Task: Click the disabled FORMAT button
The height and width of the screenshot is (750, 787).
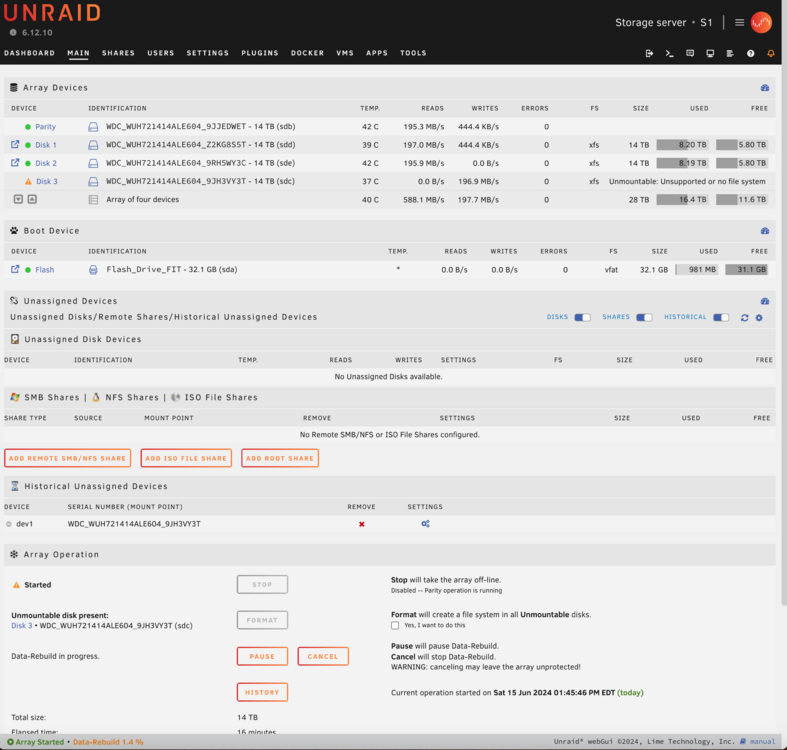Action: click(263, 620)
